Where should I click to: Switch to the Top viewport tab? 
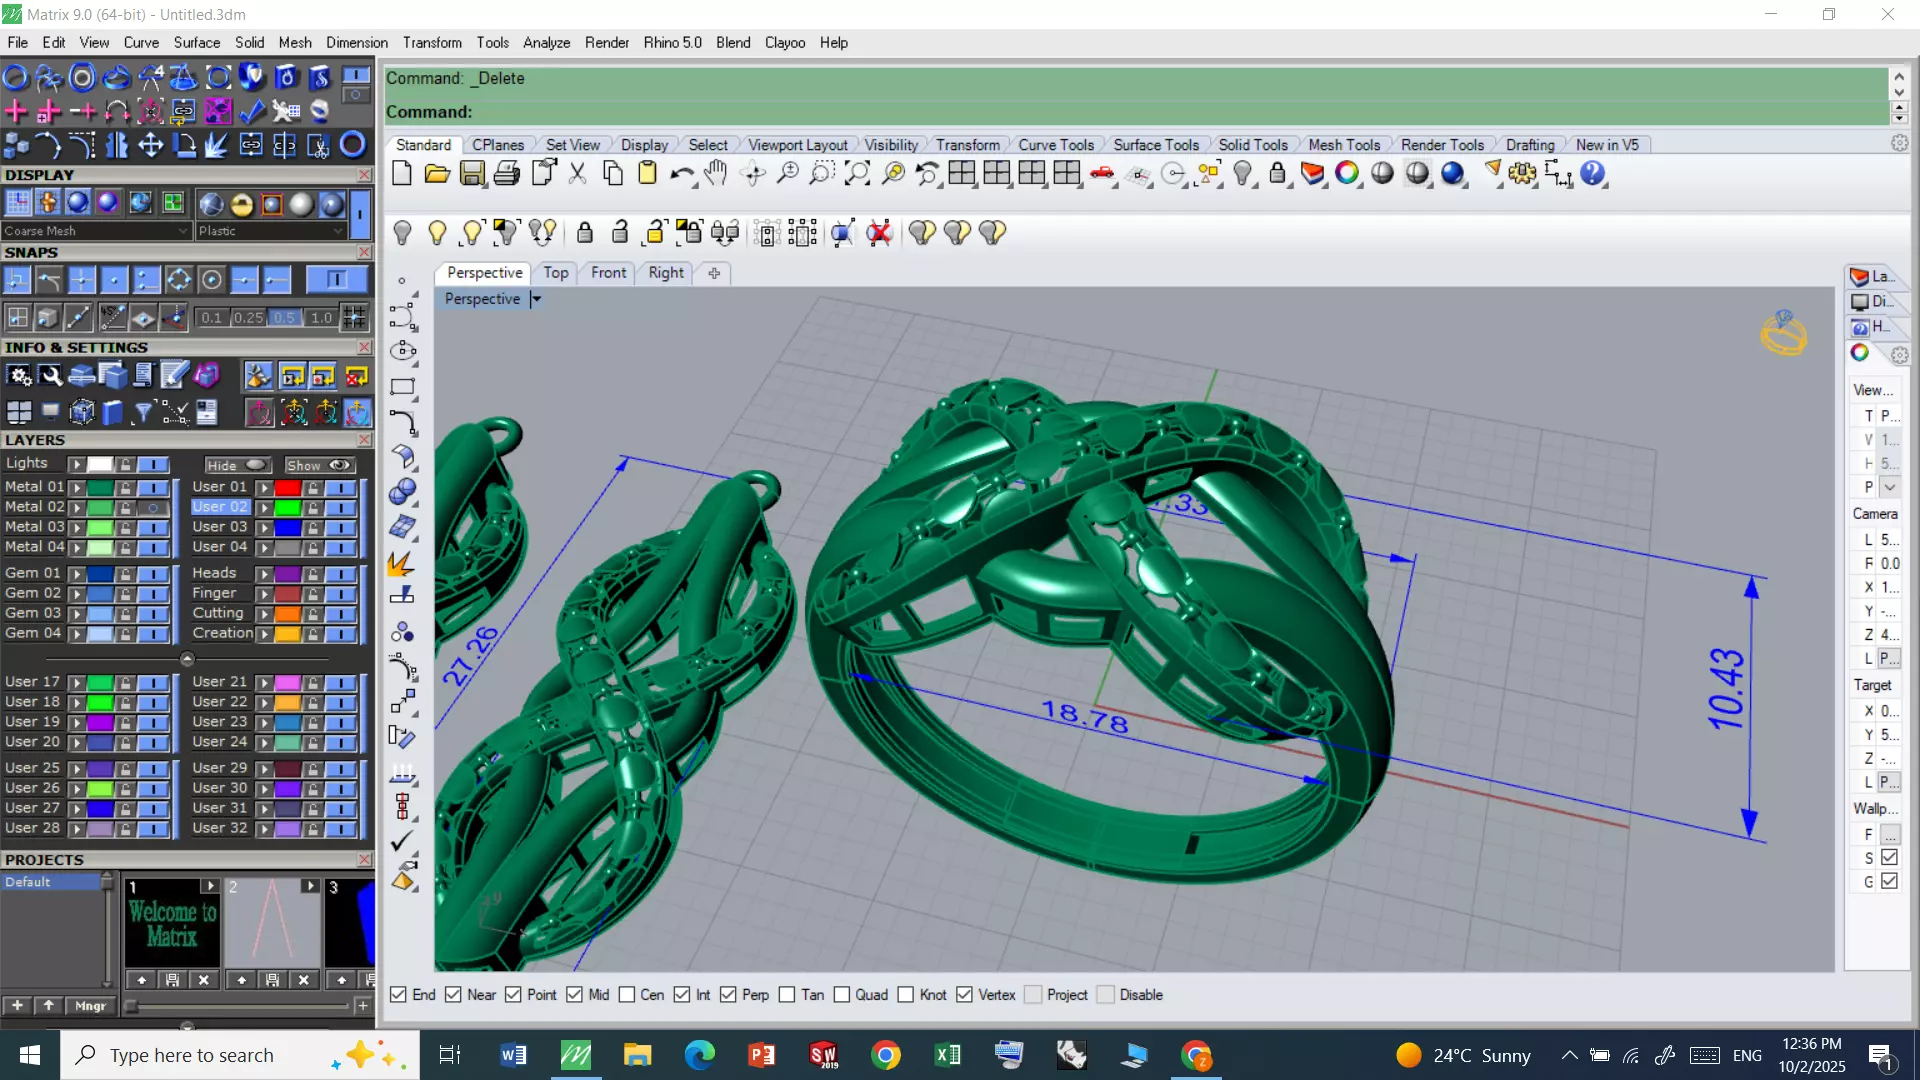click(x=556, y=273)
